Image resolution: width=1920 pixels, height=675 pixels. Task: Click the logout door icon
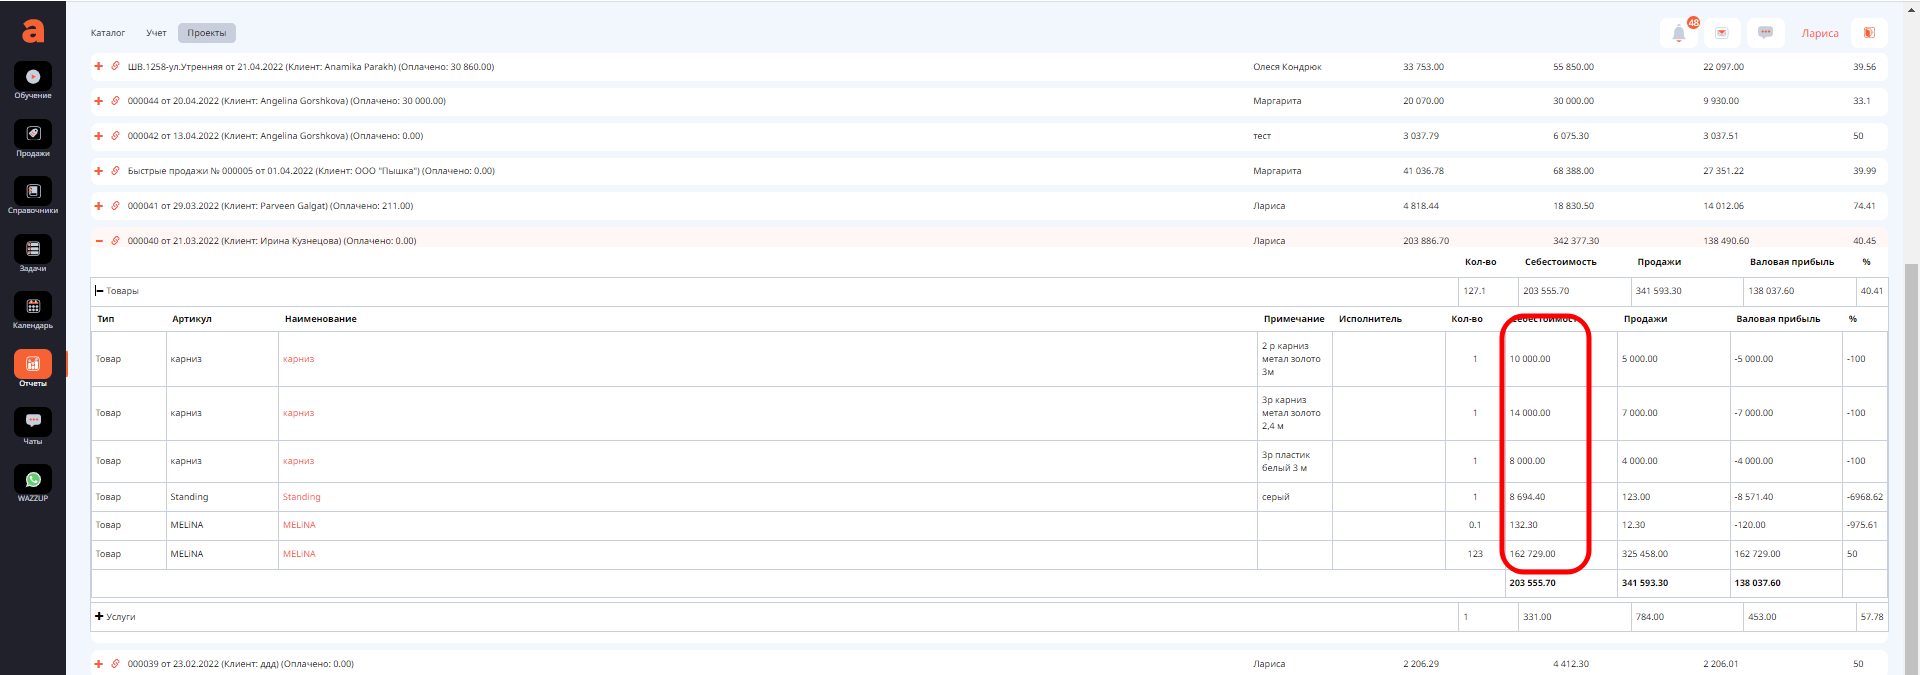tap(1869, 33)
